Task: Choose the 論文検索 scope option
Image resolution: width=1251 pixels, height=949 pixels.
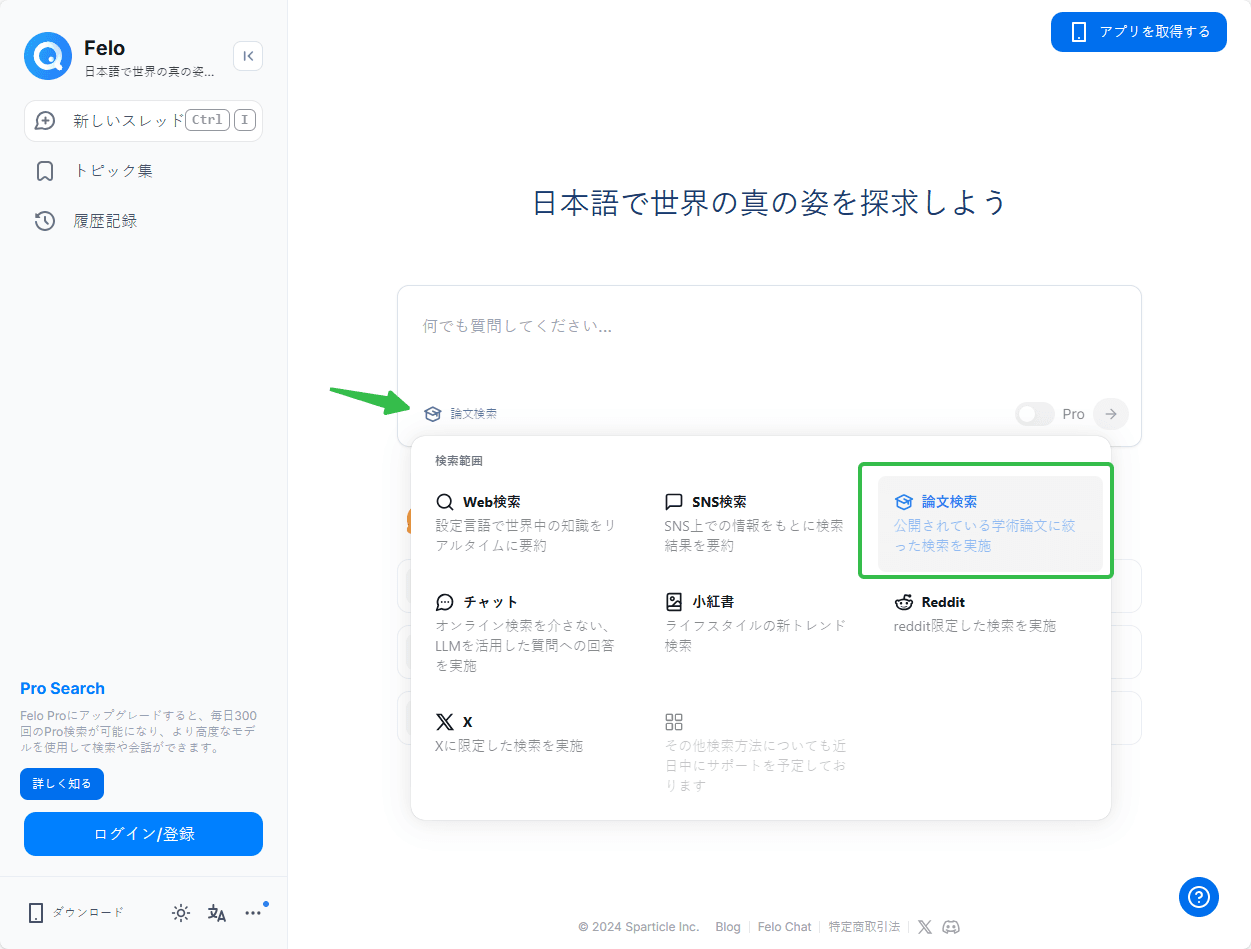Action: pyautogui.click(x=990, y=524)
